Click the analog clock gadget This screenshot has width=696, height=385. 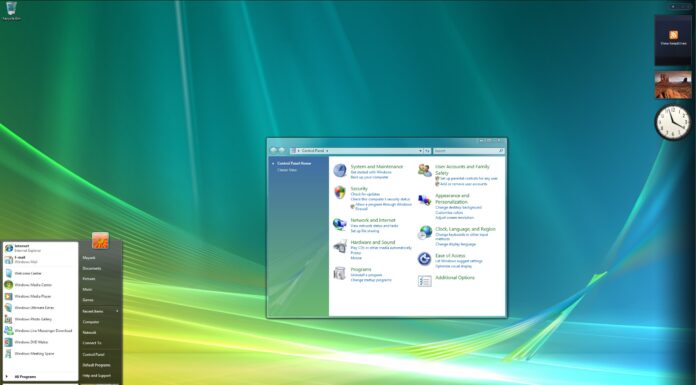point(673,122)
